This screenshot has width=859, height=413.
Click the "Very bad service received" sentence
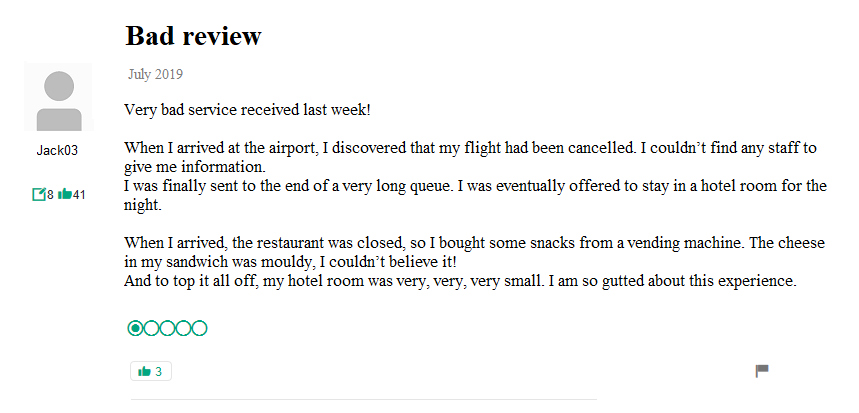247,108
